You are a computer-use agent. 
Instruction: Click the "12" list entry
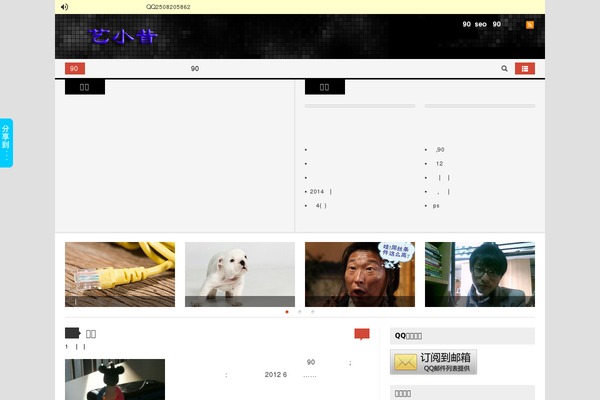(439, 163)
